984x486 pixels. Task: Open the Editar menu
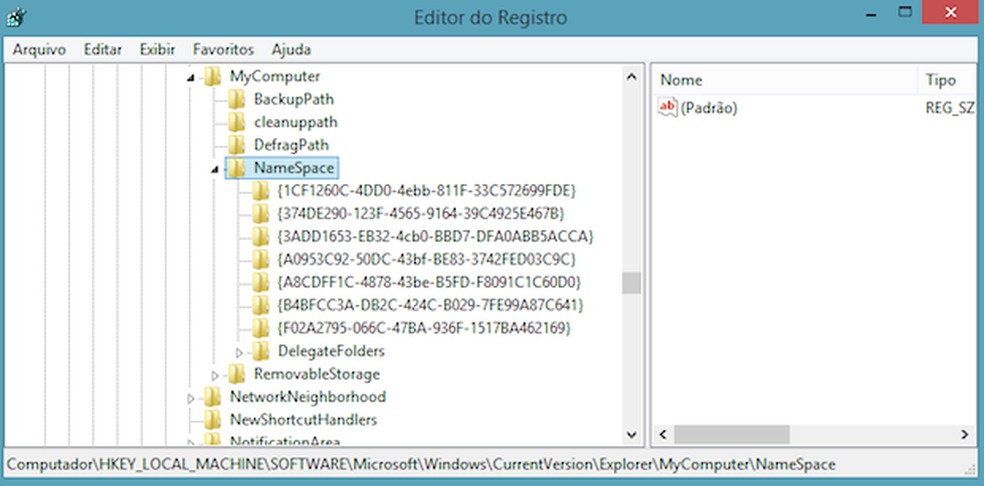(103, 50)
